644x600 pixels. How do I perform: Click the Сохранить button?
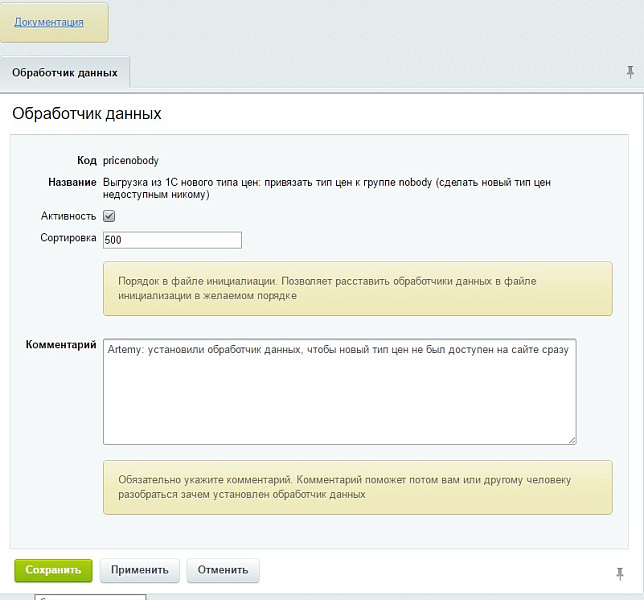pos(53,570)
